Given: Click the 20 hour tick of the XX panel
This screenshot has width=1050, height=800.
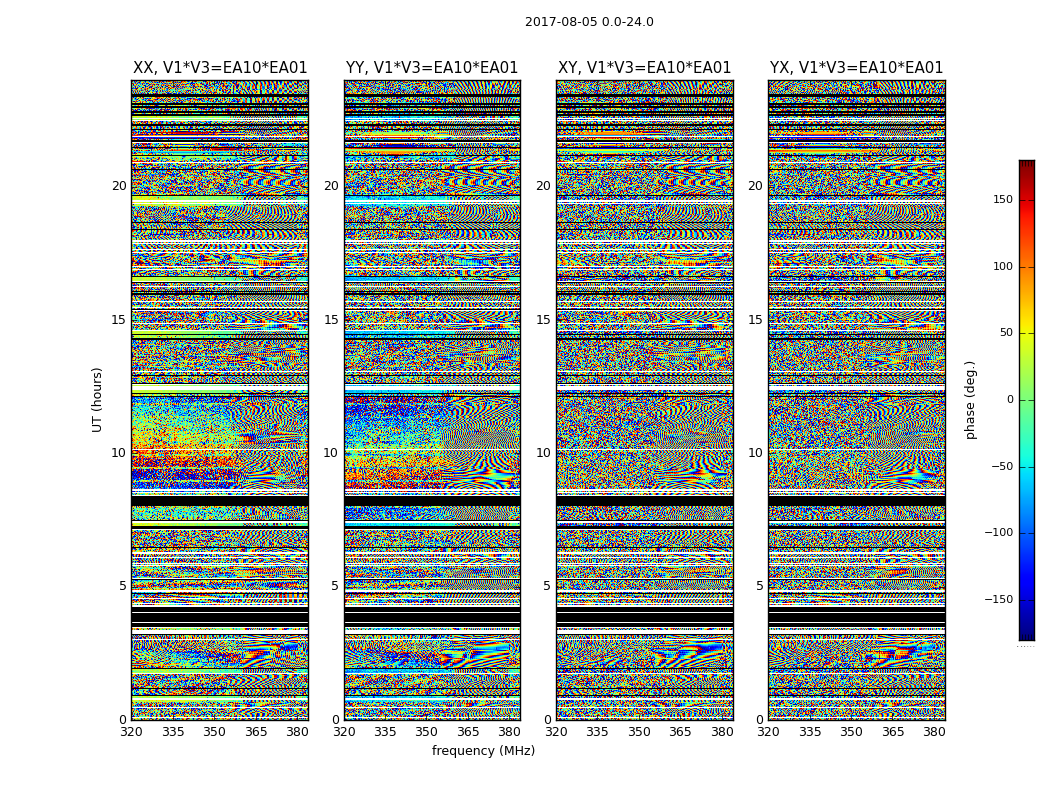Looking at the screenshot, I should (x=119, y=186).
